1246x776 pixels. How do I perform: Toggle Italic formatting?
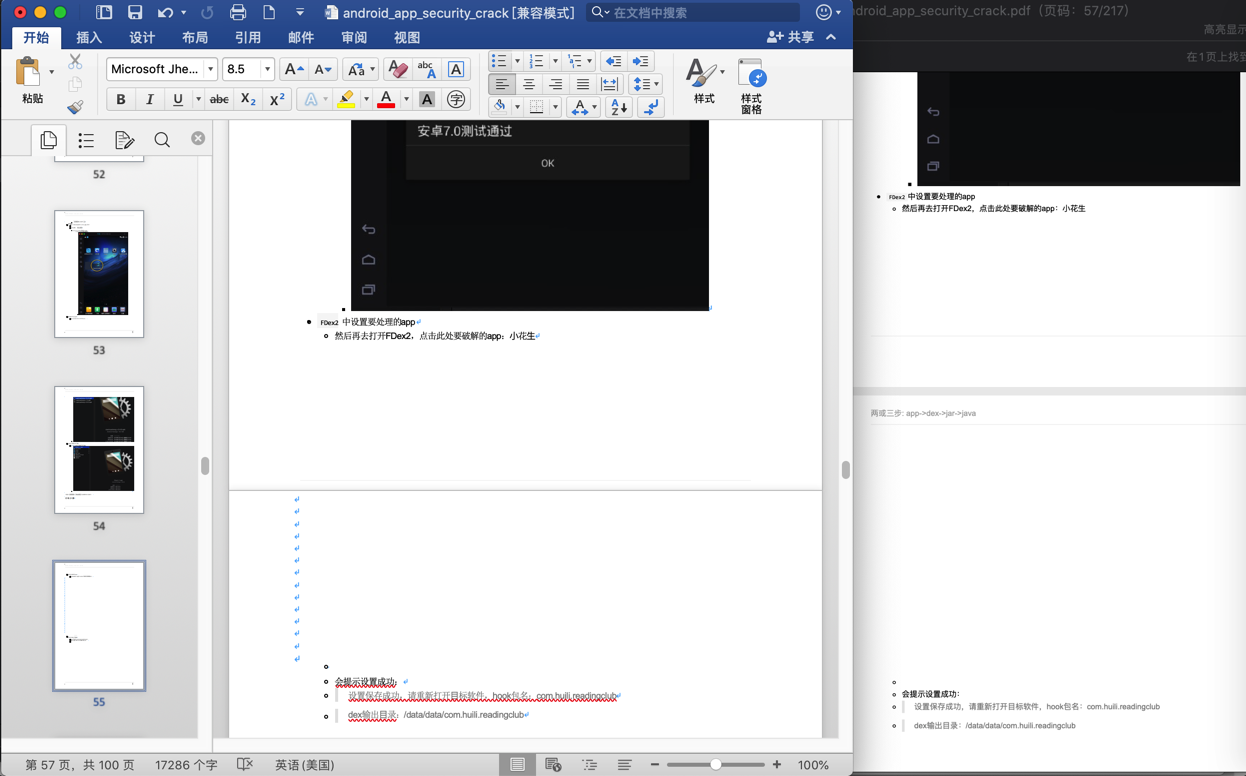(150, 100)
